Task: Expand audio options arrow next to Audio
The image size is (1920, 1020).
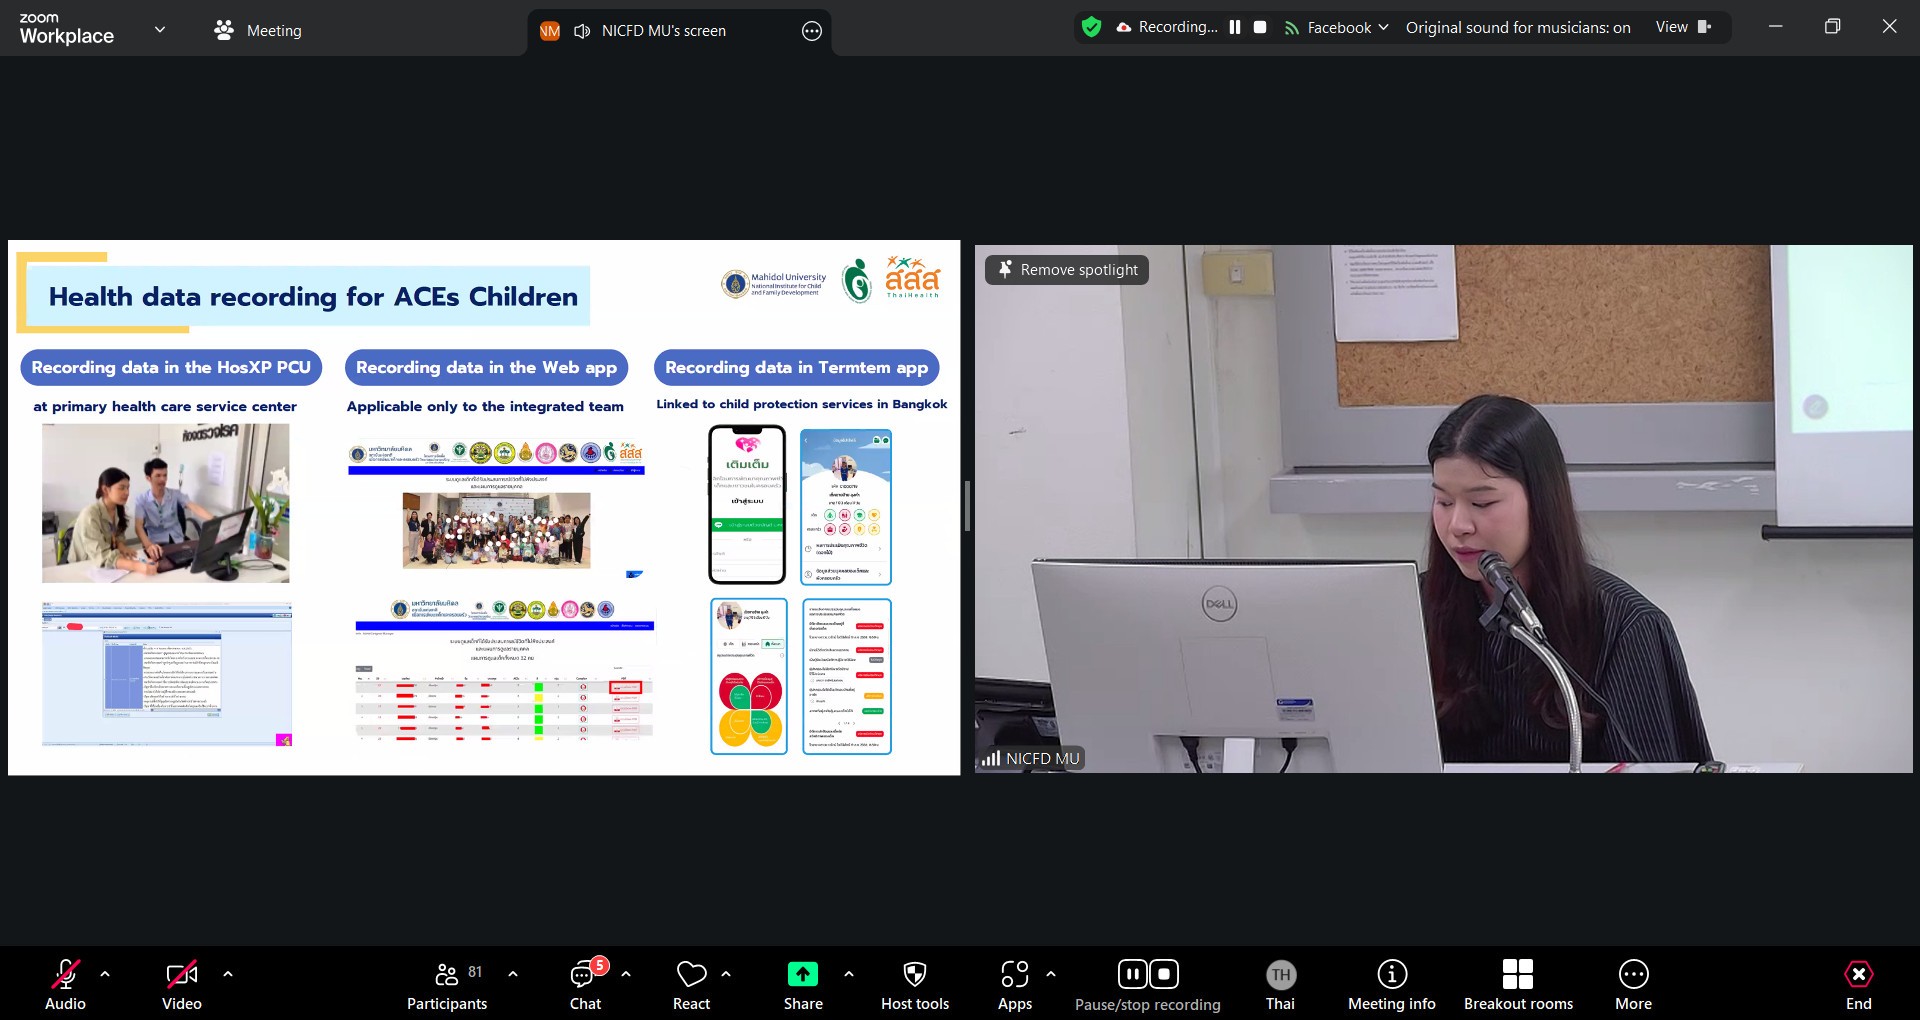Action: coord(105,973)
